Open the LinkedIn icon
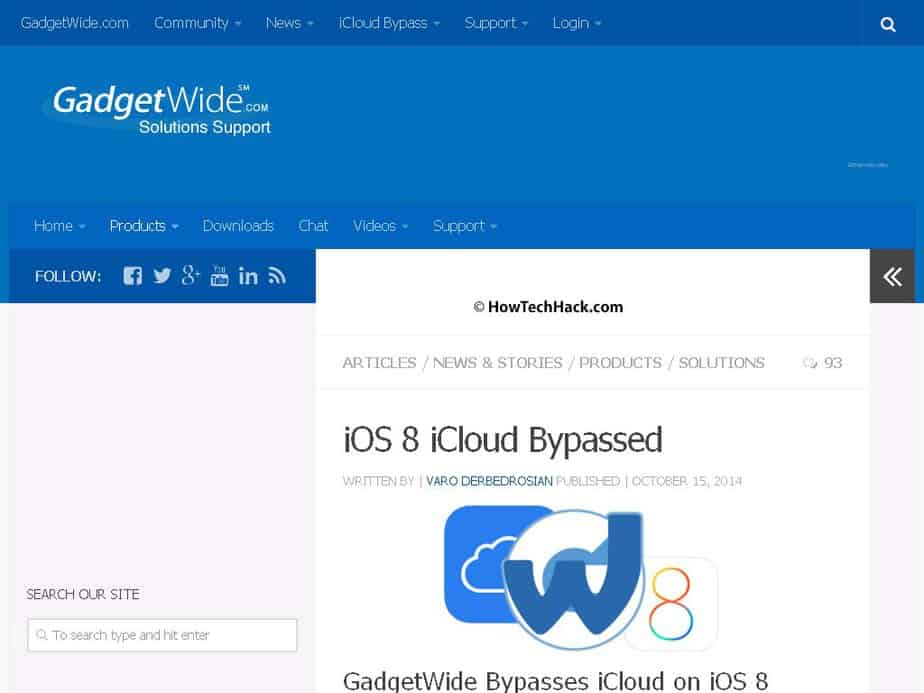This screenshot has width=924, height=693. click(248, 276)
